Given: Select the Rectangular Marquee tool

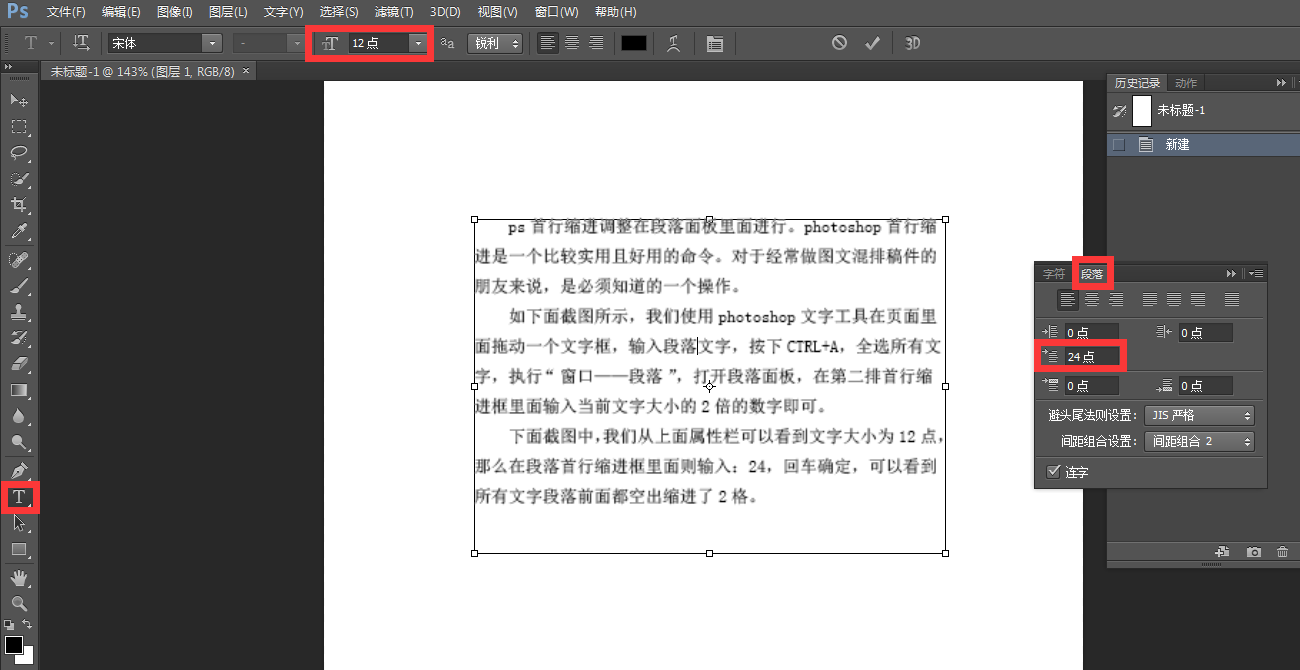Looking at the screenshot, I should pyautogui.click(x=18, y=127).
